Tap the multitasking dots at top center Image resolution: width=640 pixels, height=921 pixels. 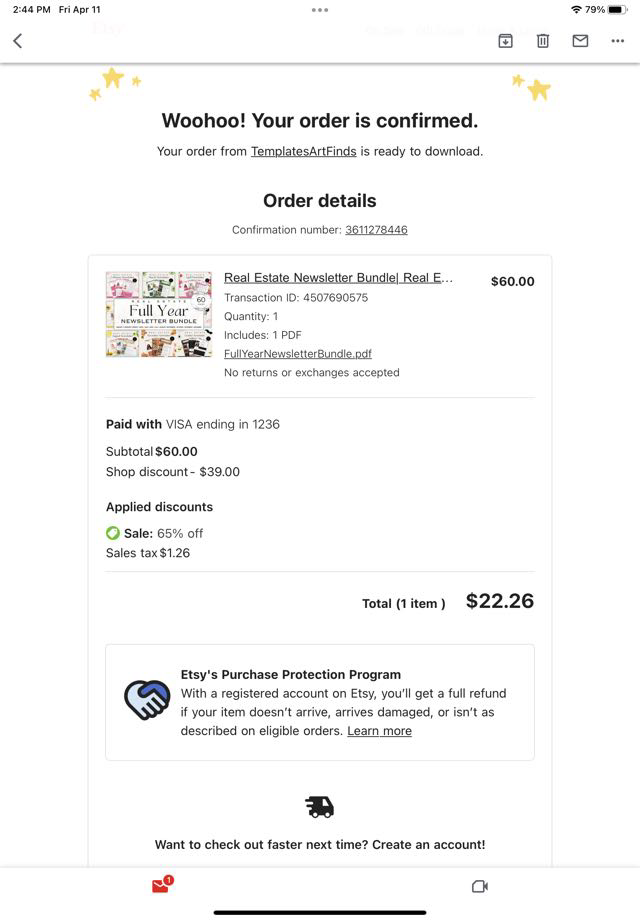click(x=320, y=10)
